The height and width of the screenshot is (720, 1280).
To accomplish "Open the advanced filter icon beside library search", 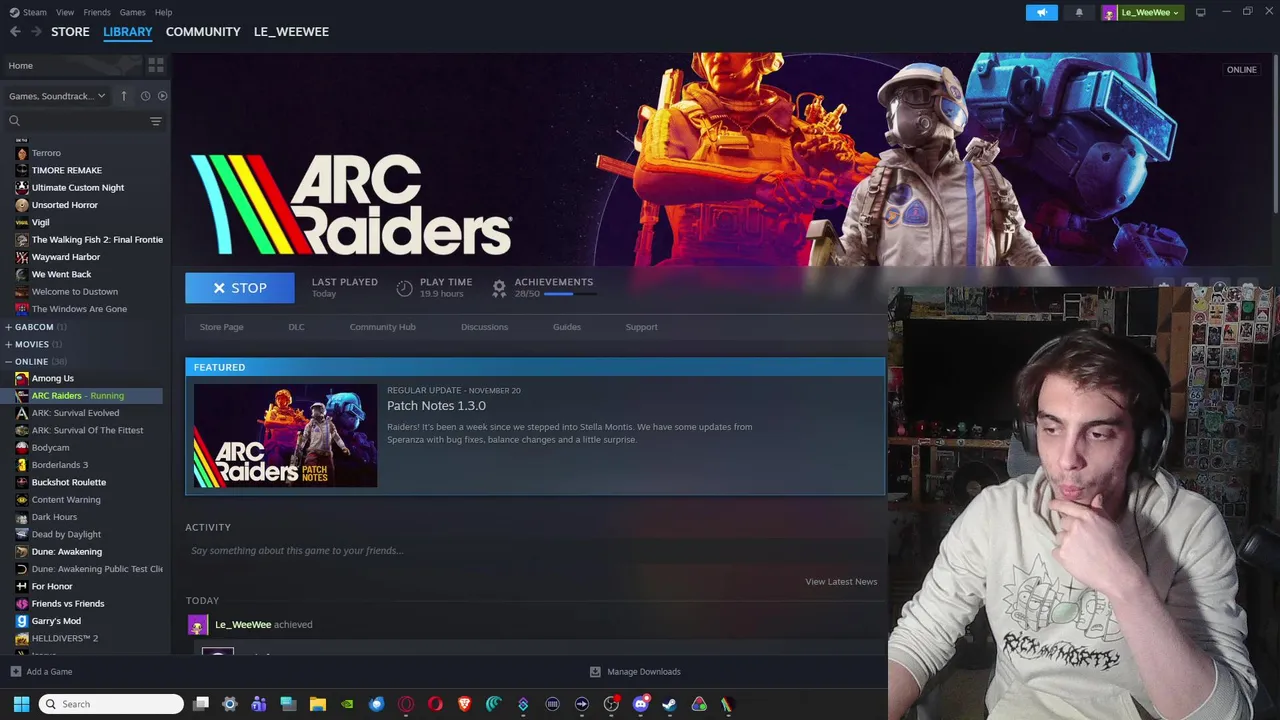I will pos(155,121).
